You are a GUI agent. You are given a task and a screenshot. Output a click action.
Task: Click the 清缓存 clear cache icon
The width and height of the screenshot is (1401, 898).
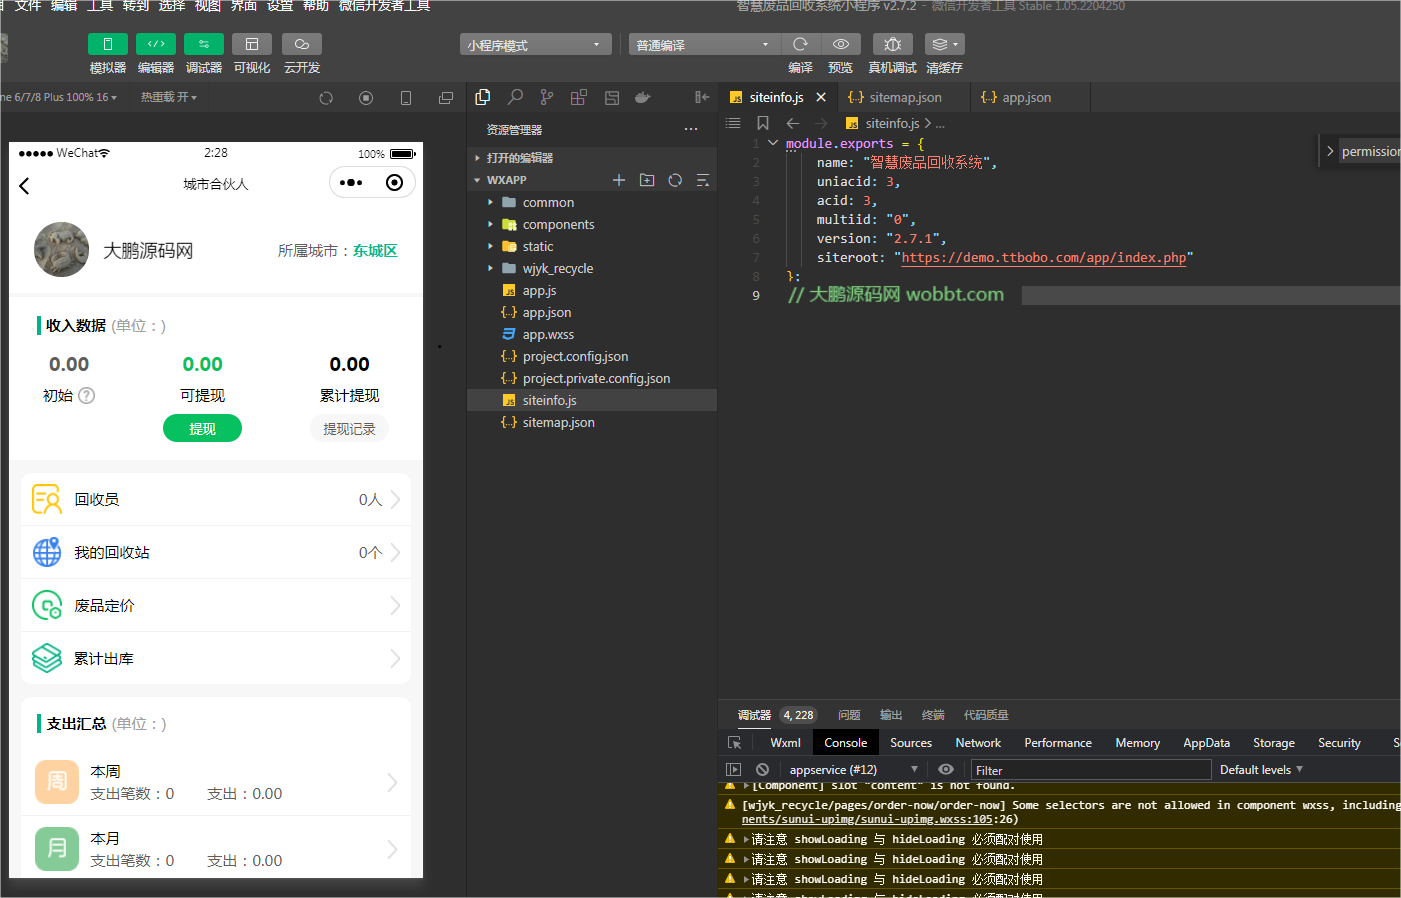[x=940, y=44]
